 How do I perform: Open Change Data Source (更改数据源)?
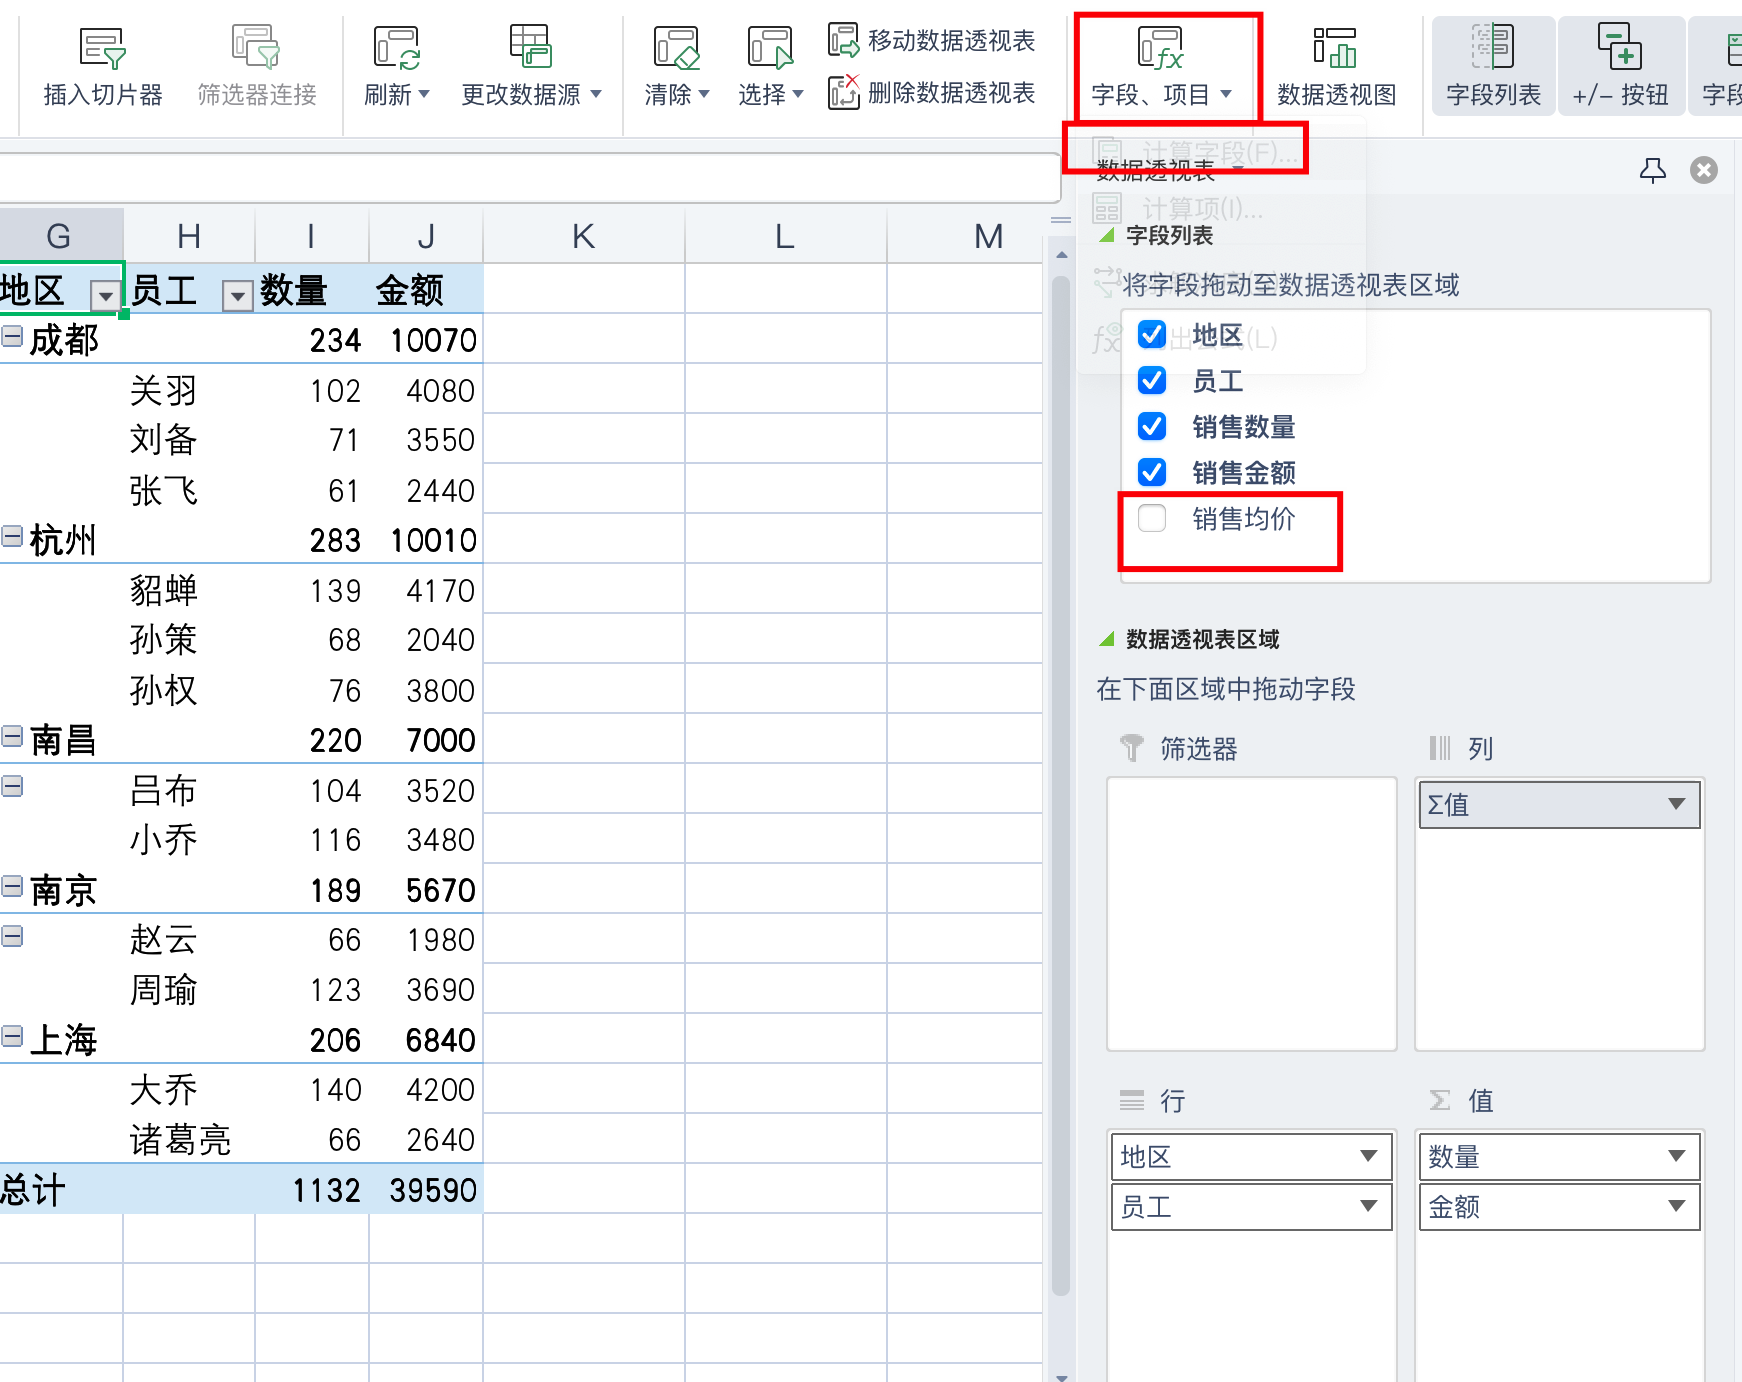click(530, 48)
